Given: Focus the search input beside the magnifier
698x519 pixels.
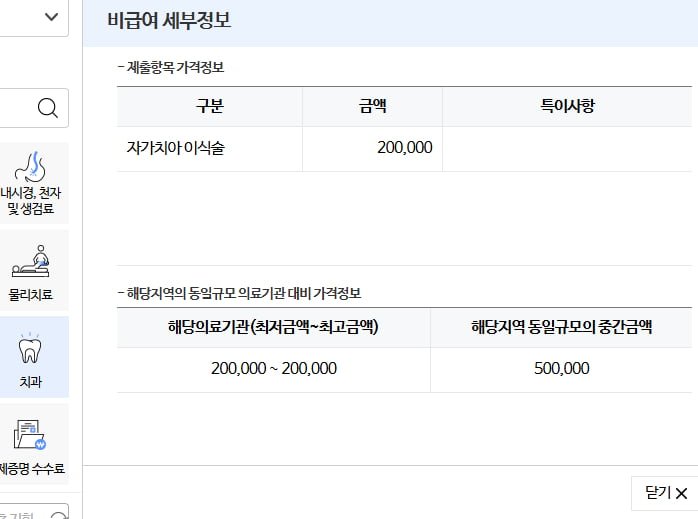Looking at the screenshot, I should coord(18,108).
